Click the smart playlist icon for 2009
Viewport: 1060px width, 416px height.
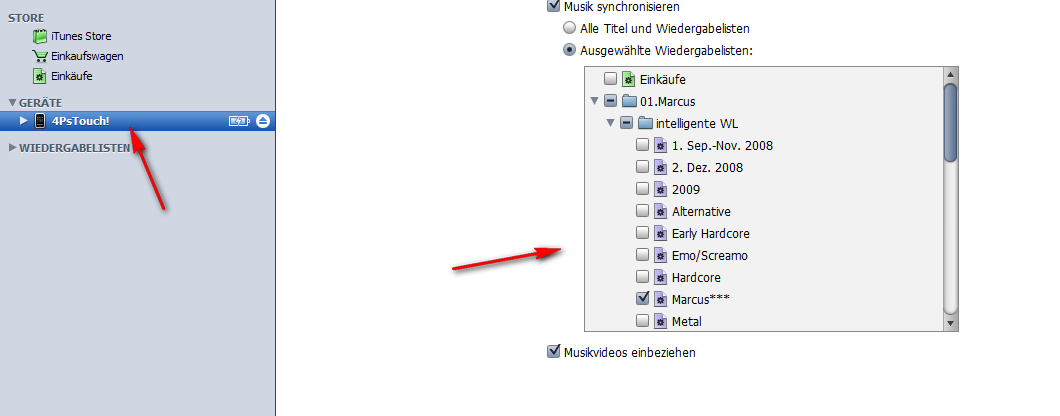660,189
